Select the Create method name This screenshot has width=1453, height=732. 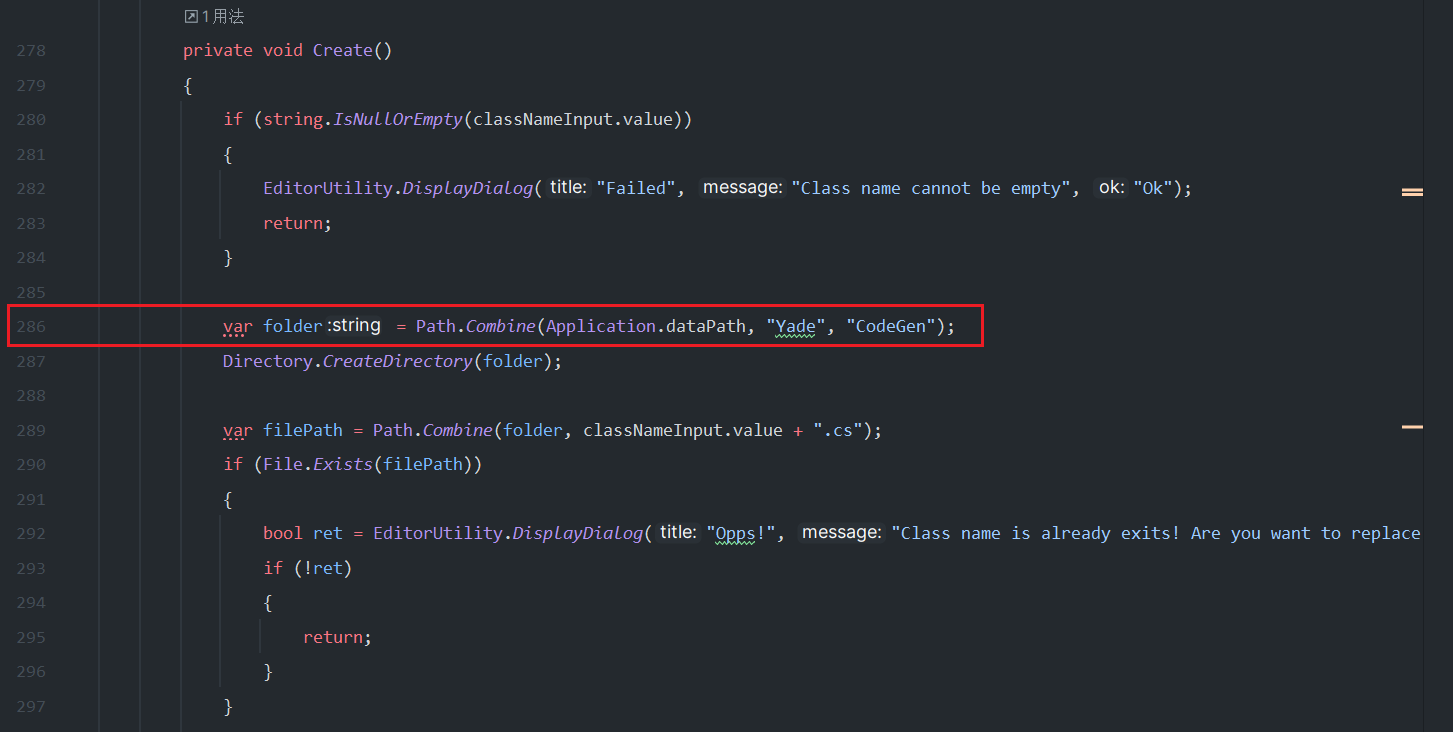342,50
